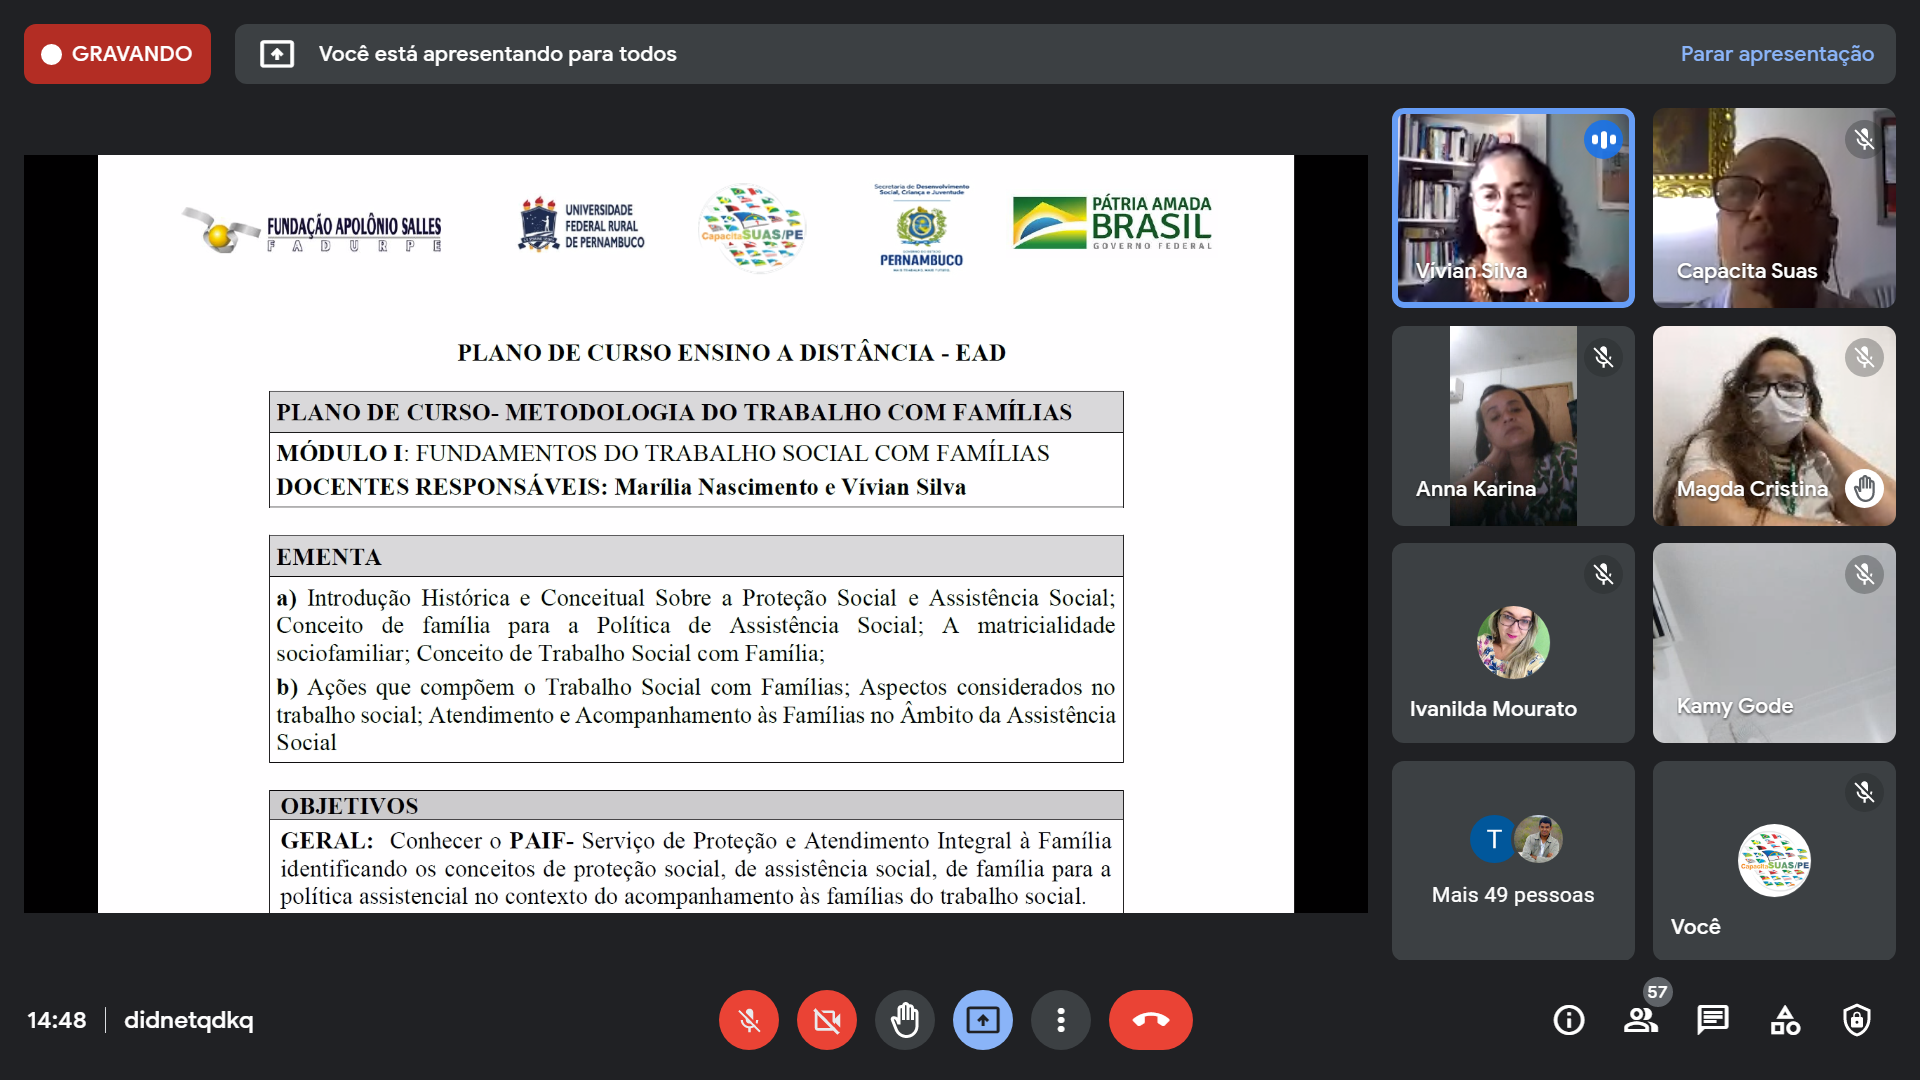Open host controls shield icon
This screenshot has height=1080, width=1920.
(1857, 1020)
